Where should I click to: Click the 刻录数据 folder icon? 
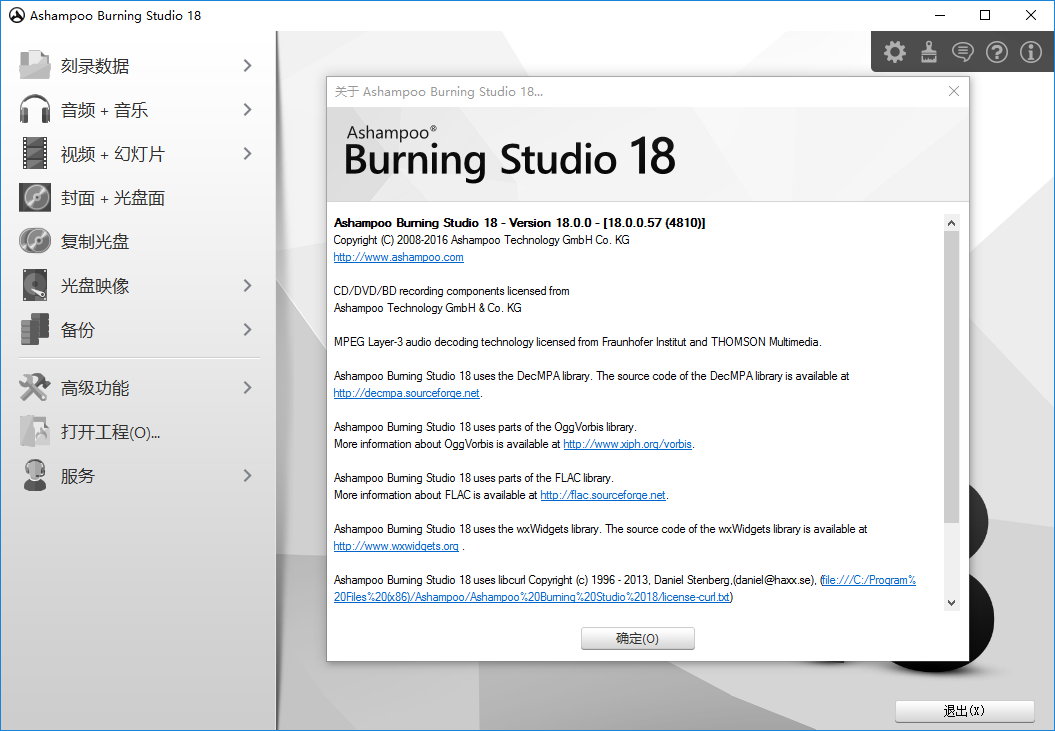pos(34,65)
